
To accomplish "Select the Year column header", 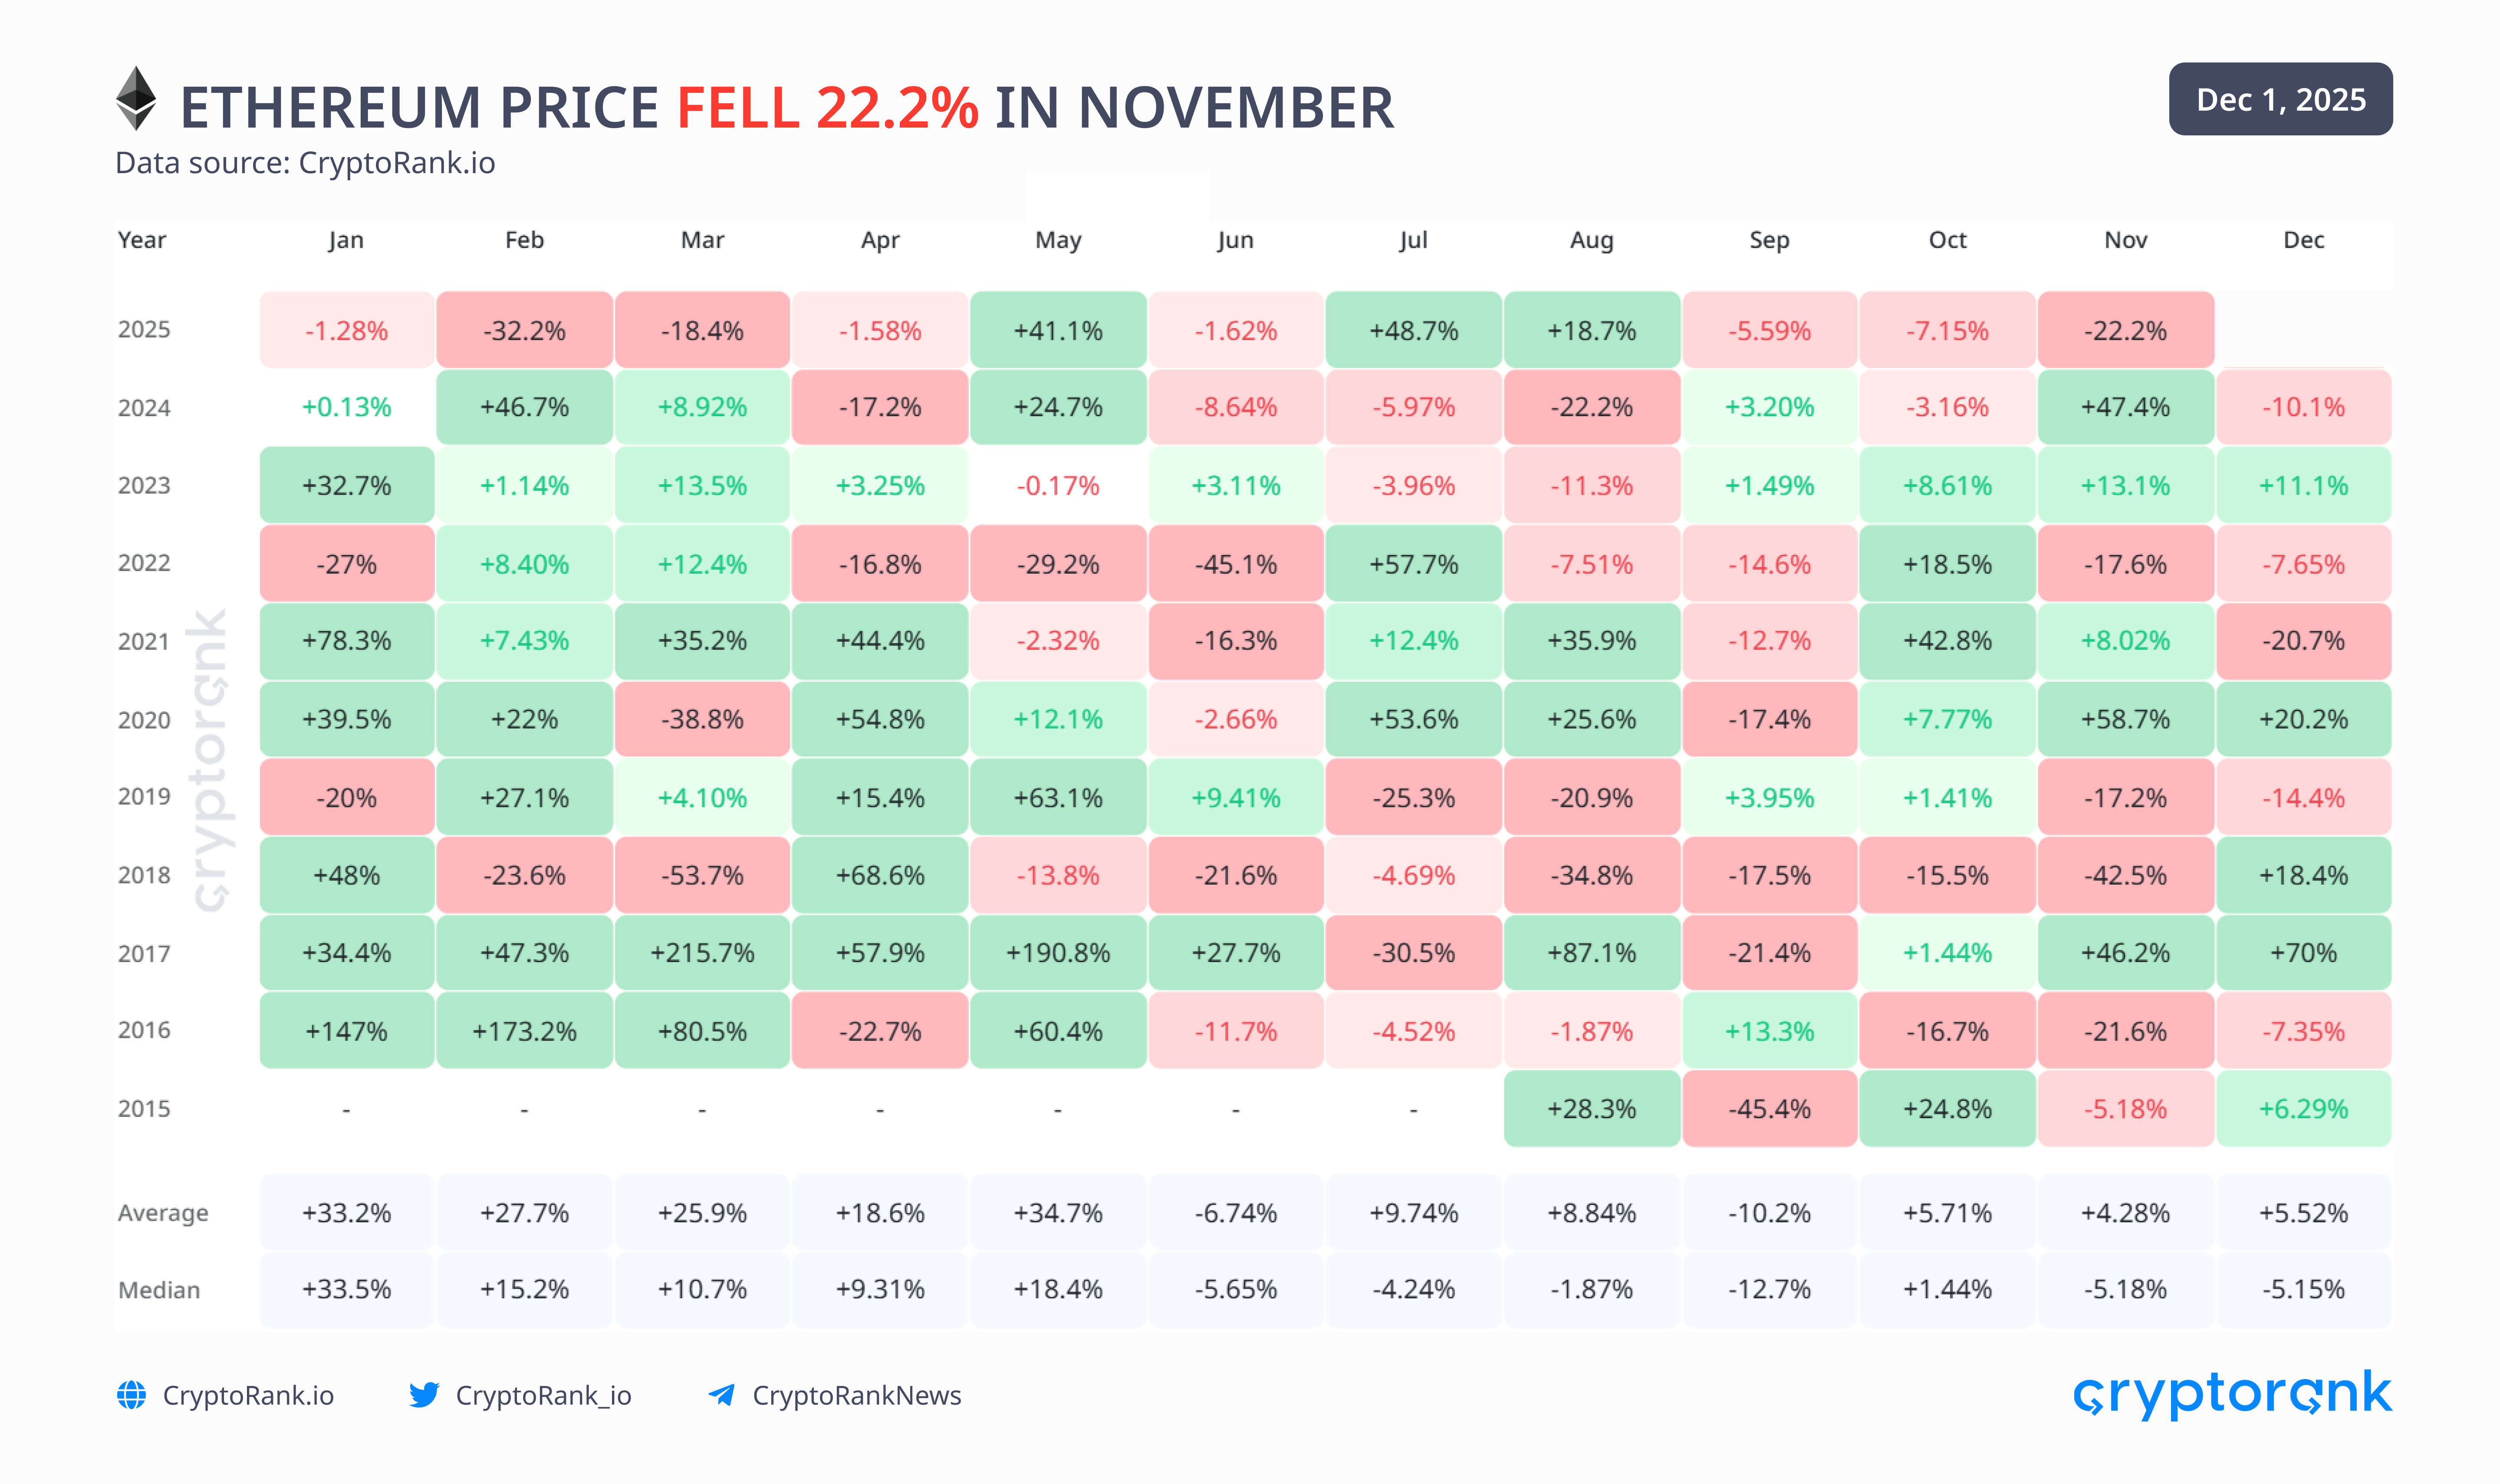I will click(142, 240).
